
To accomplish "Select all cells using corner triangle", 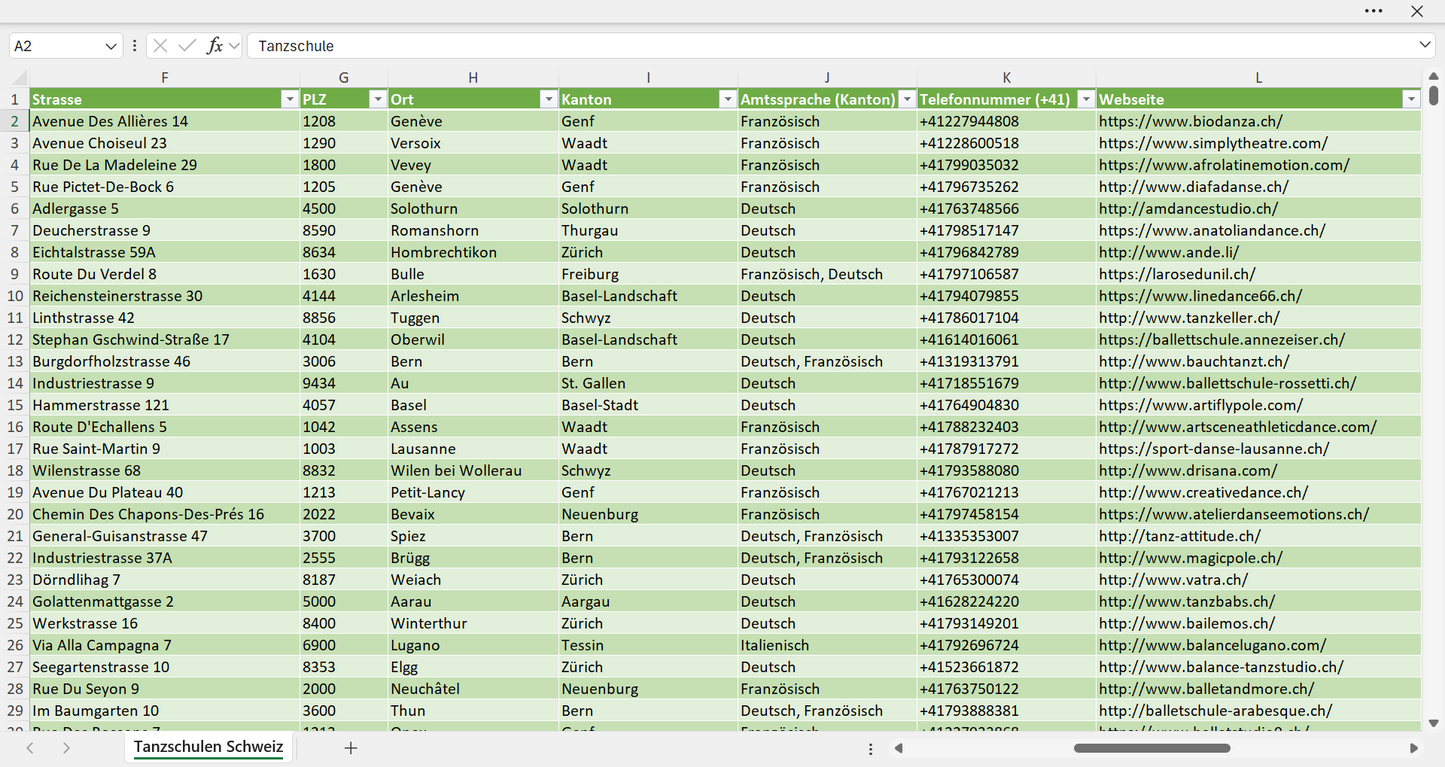I will tap(19, 78).
